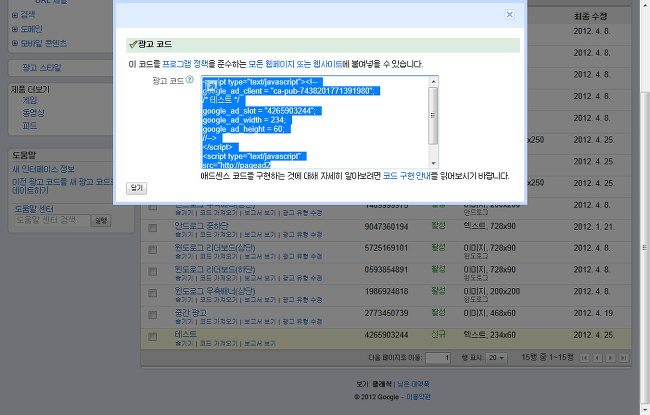Expand the 도메인 tree item
The height and width of the screenshot is (415, 650).
(x=15, y=29)
